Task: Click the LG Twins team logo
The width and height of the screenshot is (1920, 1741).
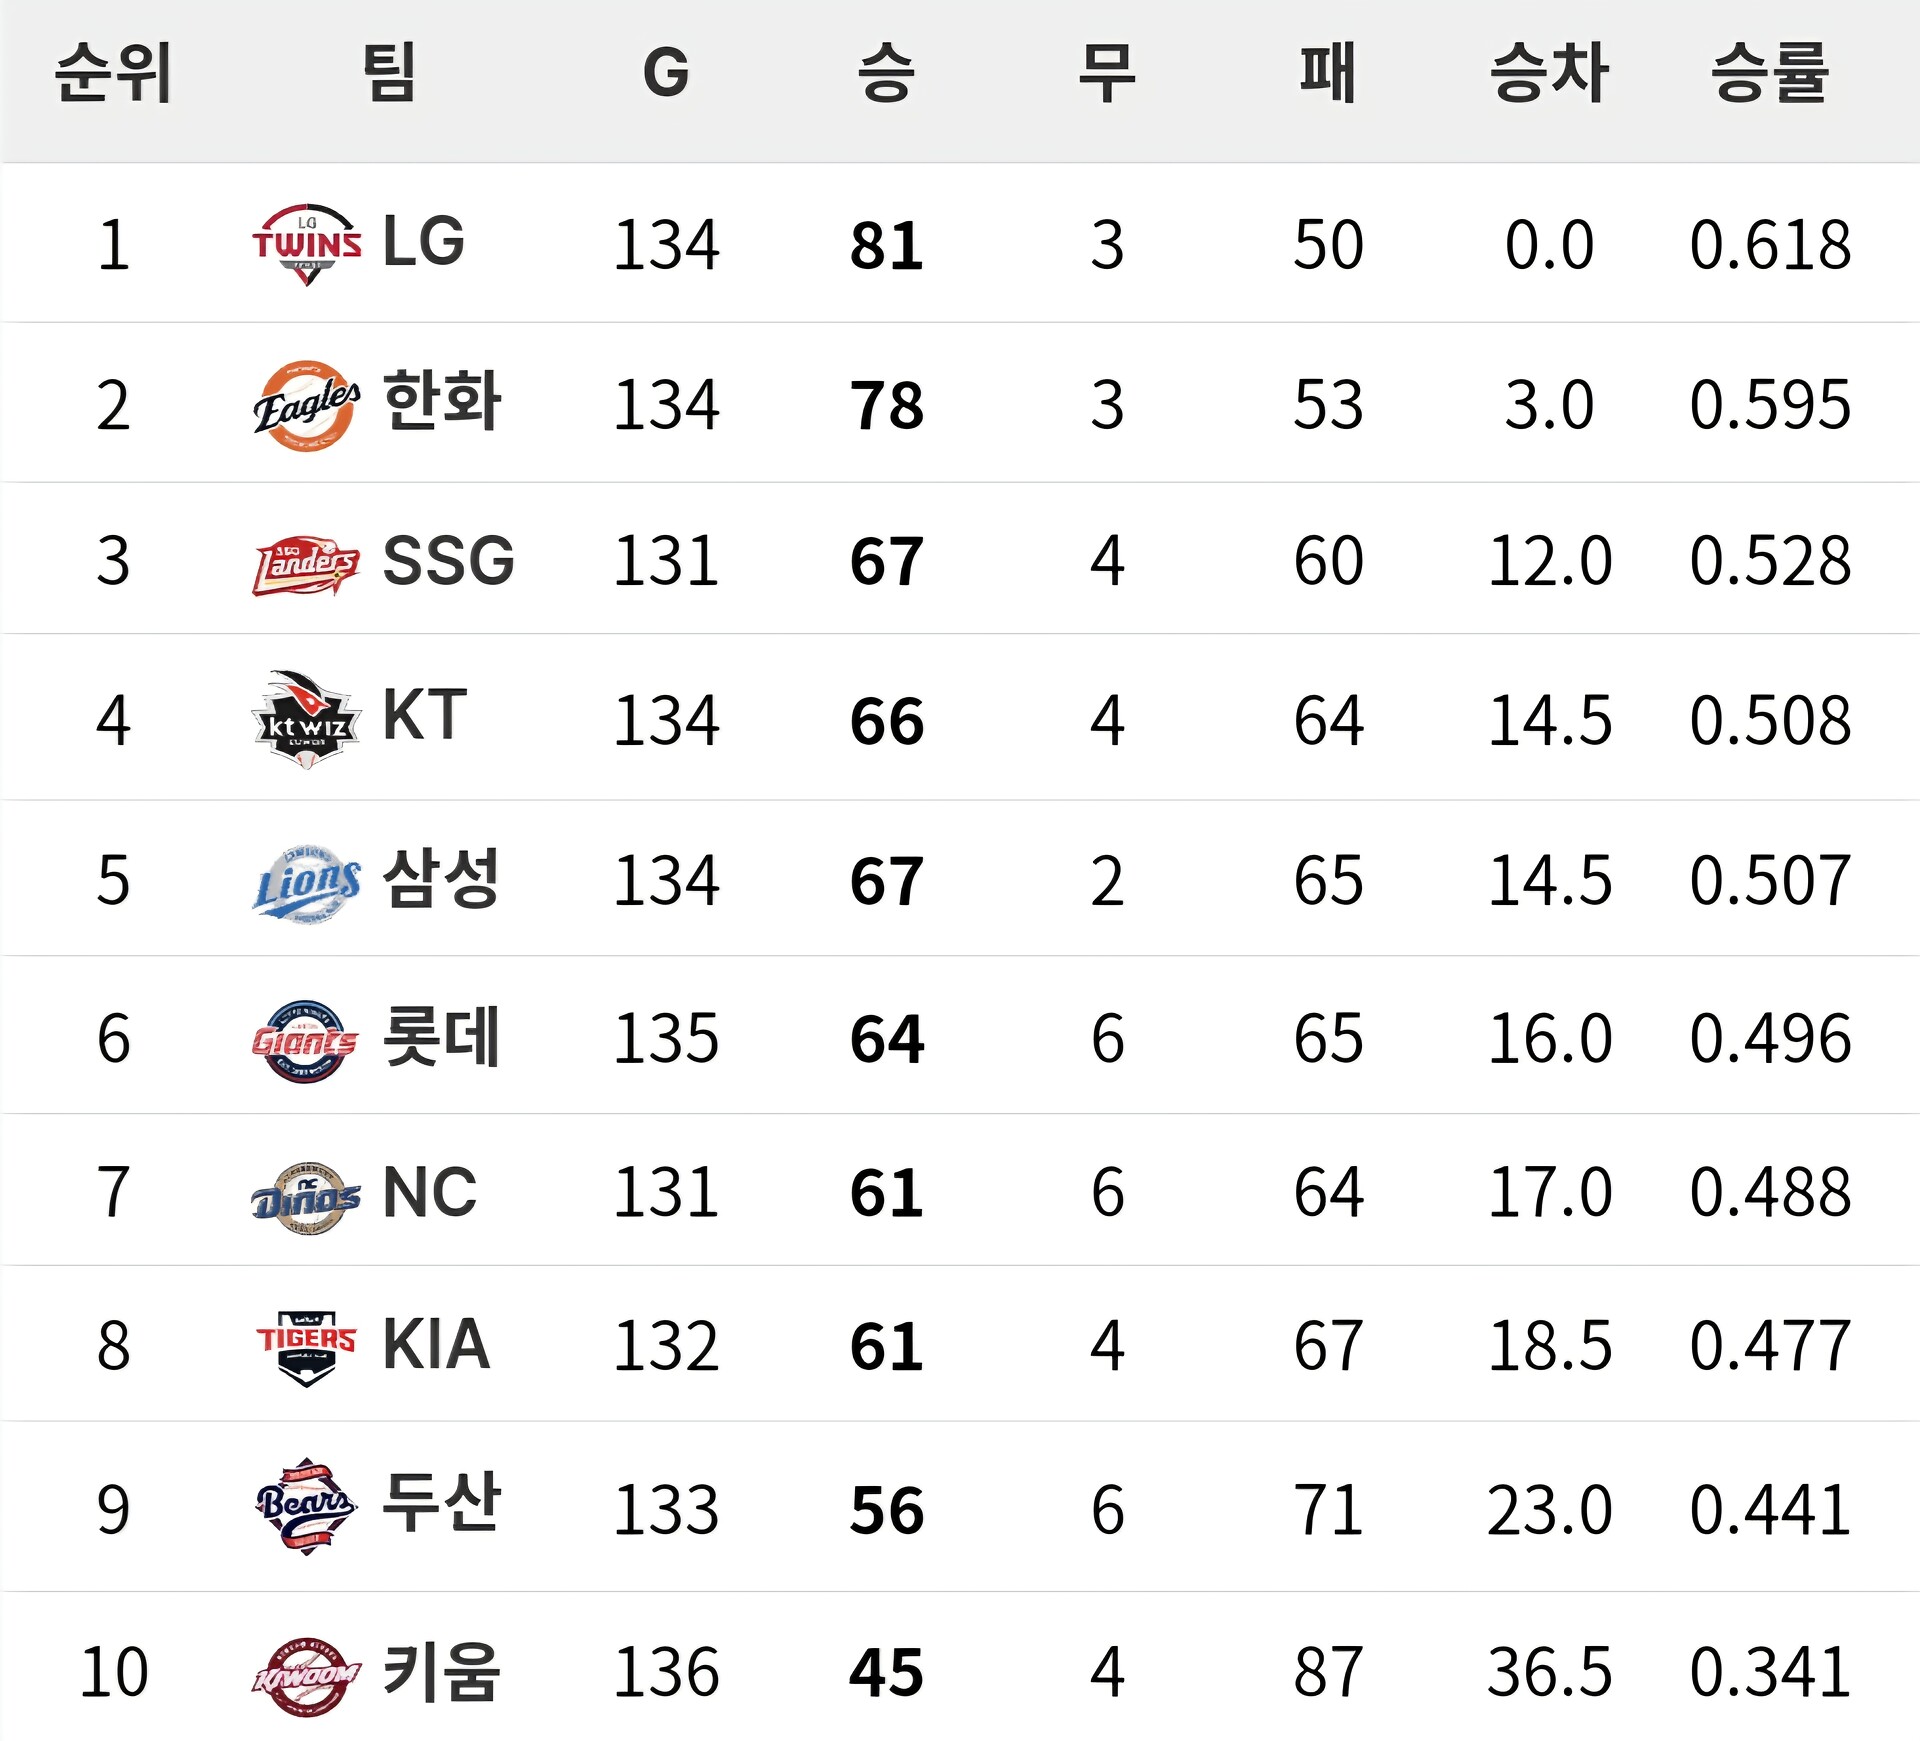Action: 307,244
